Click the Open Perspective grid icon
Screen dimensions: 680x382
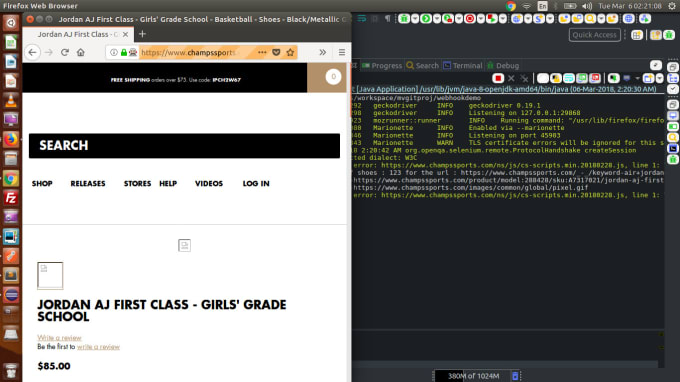pyautogui.click(x=637, y=35)
